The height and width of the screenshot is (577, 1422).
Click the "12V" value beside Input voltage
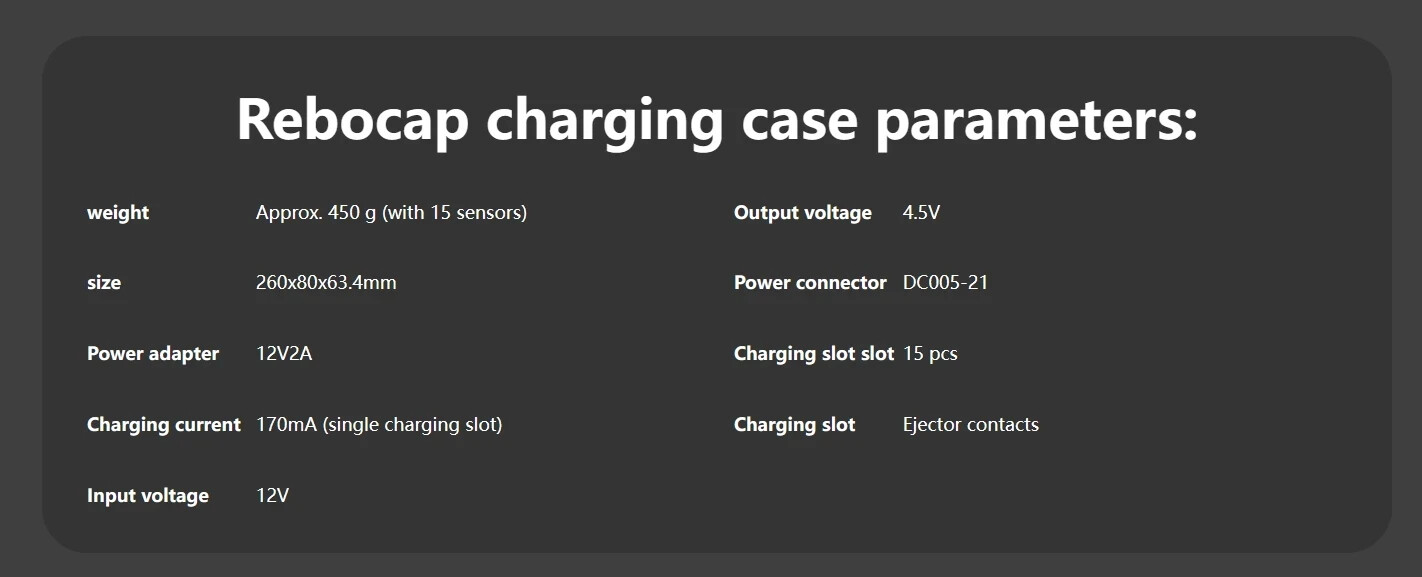pyautogui.click(x=273, y=496)
